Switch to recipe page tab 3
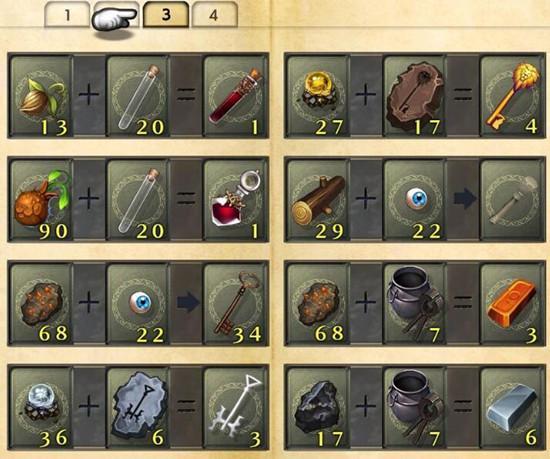 coord(166,14)
